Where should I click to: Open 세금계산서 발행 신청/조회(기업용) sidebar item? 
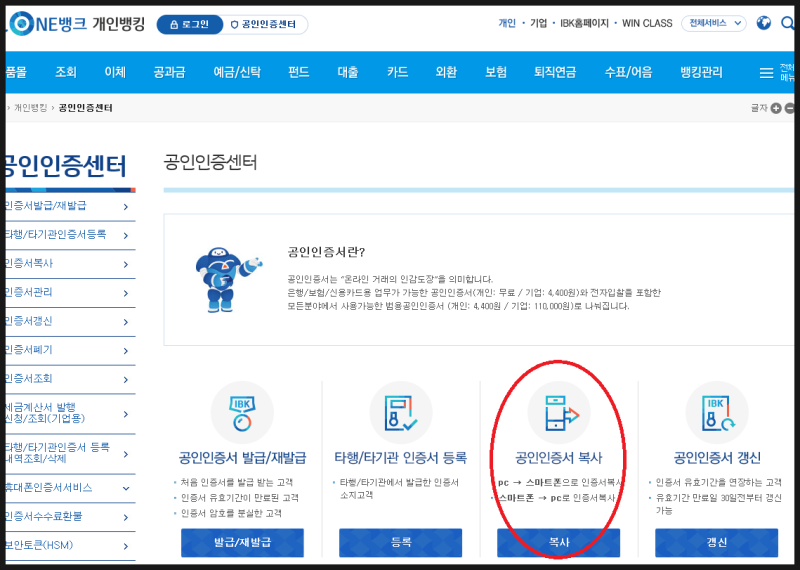tap(68, 413)
